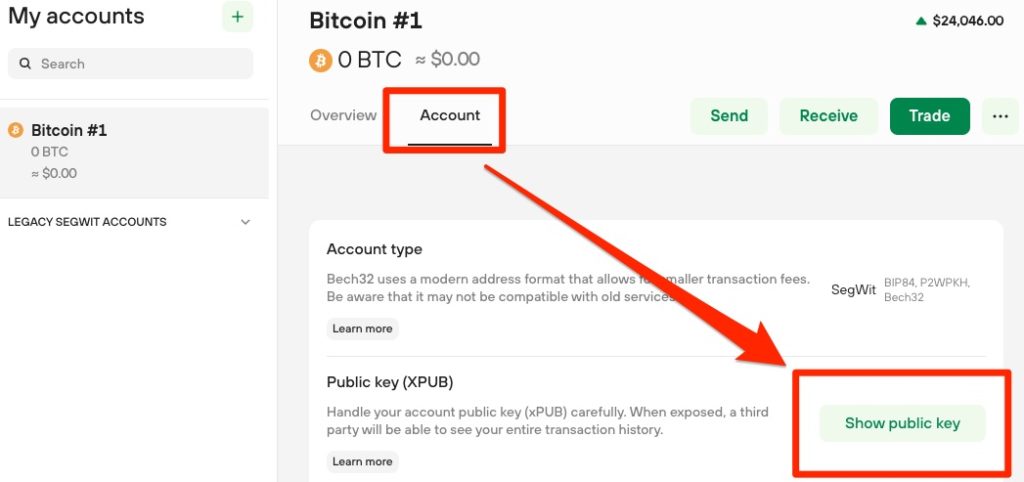
Task: Open the Receive dialog
Action: pyautogui.click(x=829, y=116)
